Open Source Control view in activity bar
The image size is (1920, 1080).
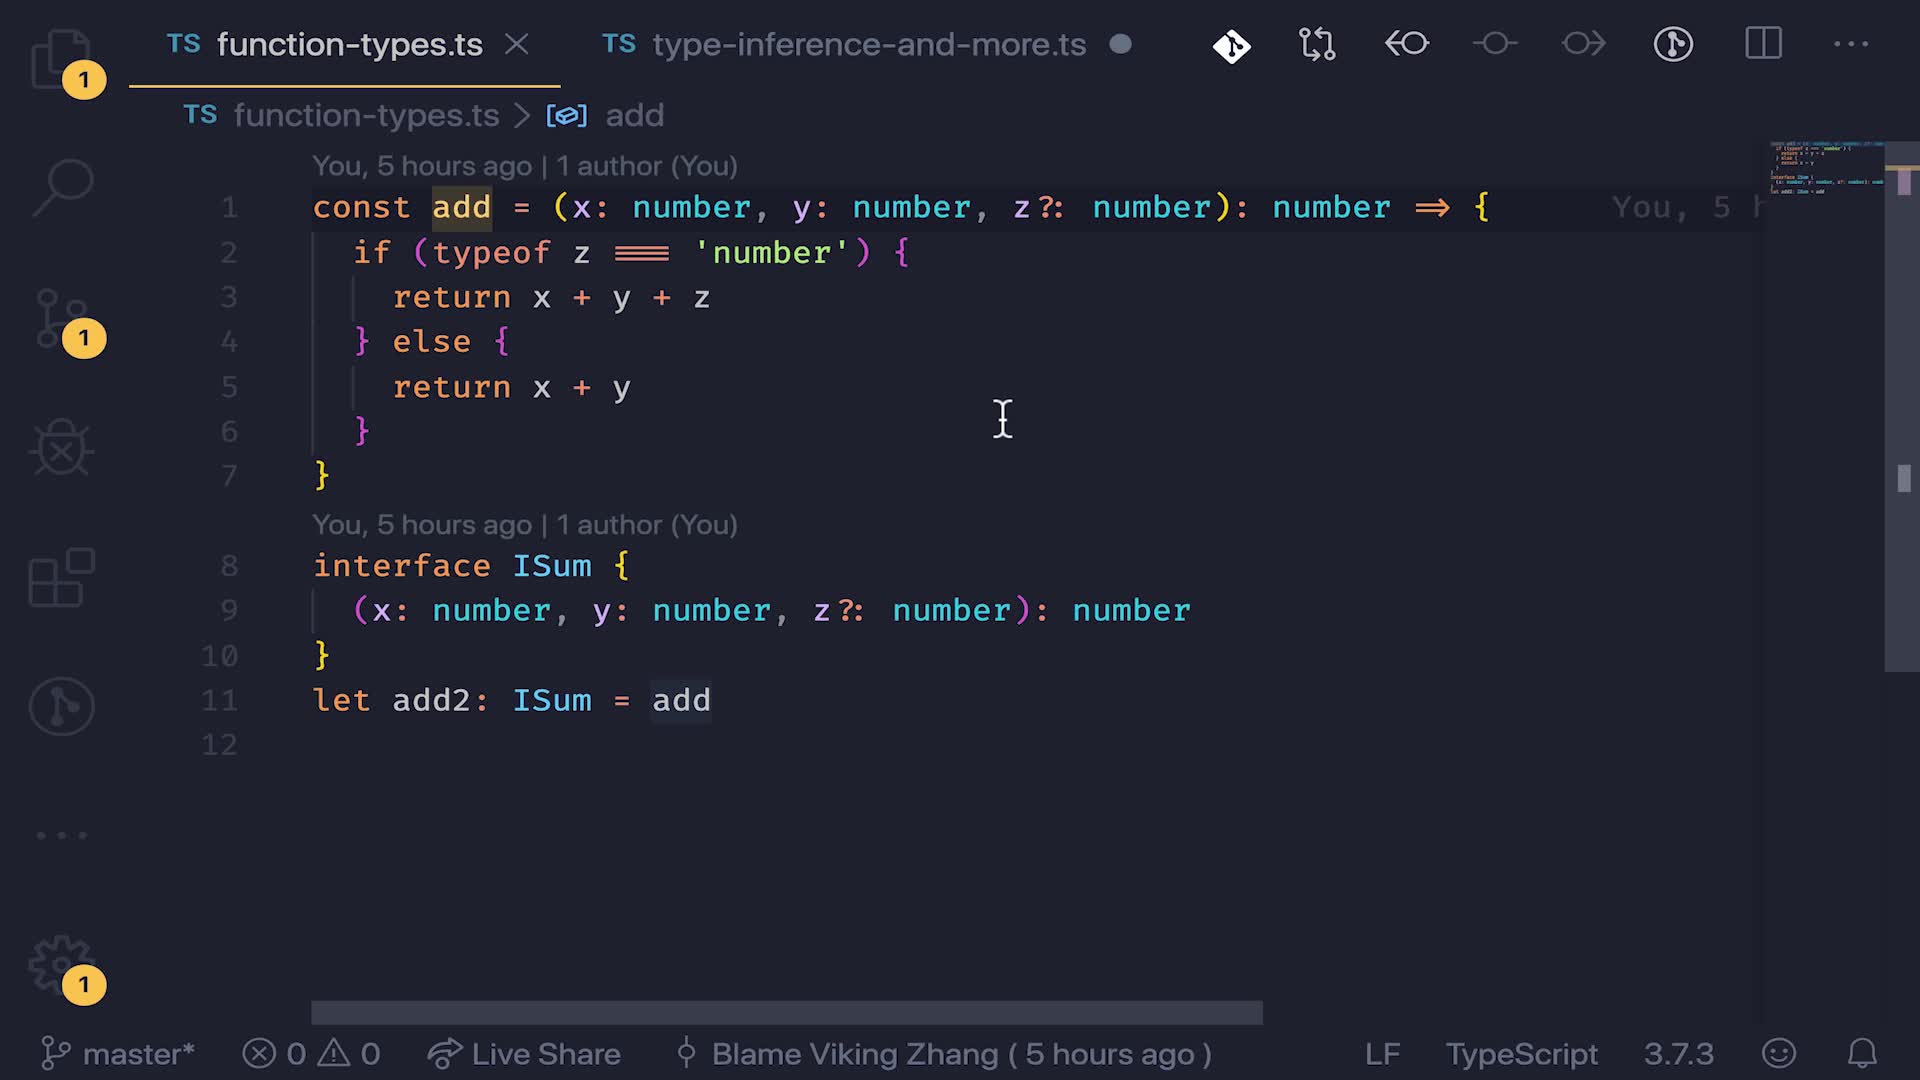click(60, 318)
